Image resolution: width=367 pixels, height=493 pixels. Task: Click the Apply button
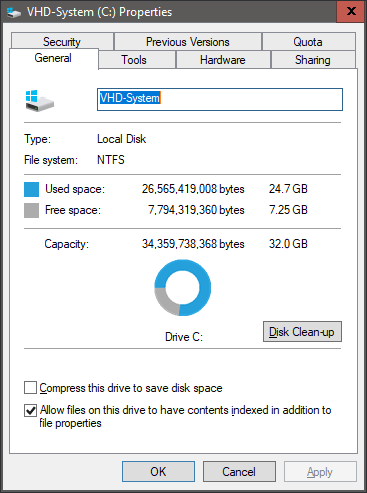coord(320,472)
